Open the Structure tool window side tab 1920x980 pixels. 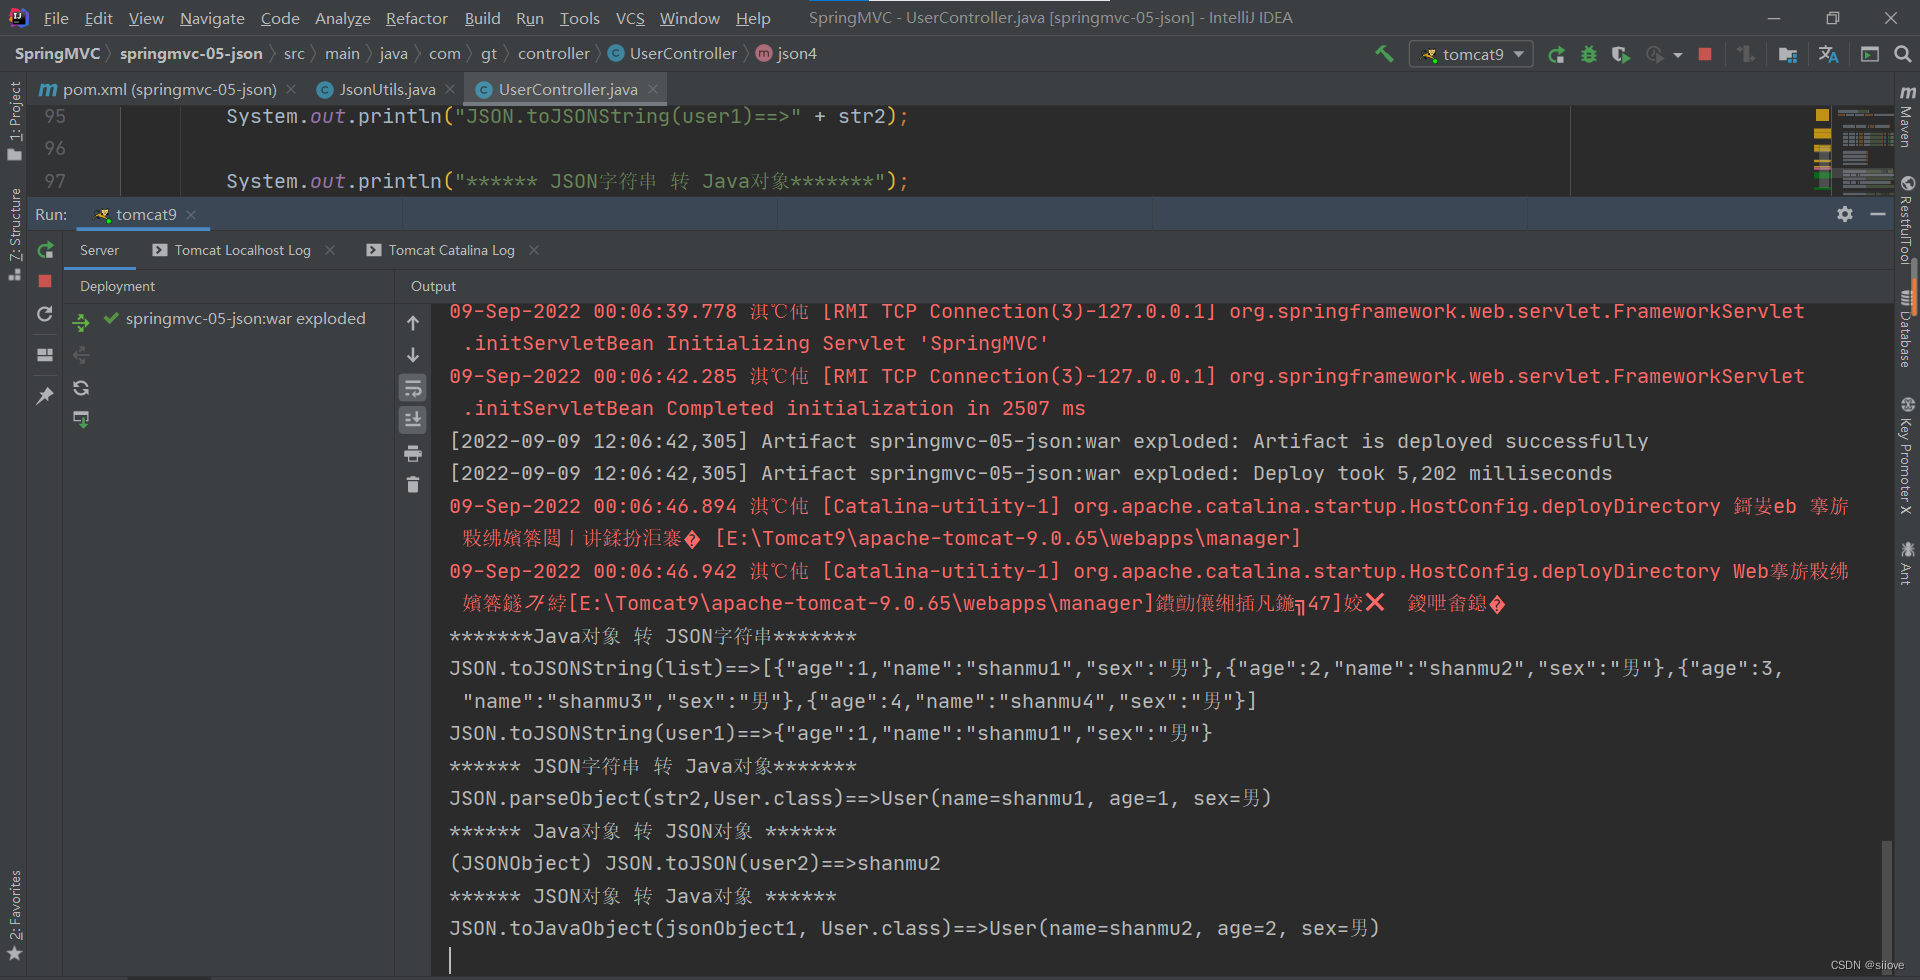click(x=14, y=234)
